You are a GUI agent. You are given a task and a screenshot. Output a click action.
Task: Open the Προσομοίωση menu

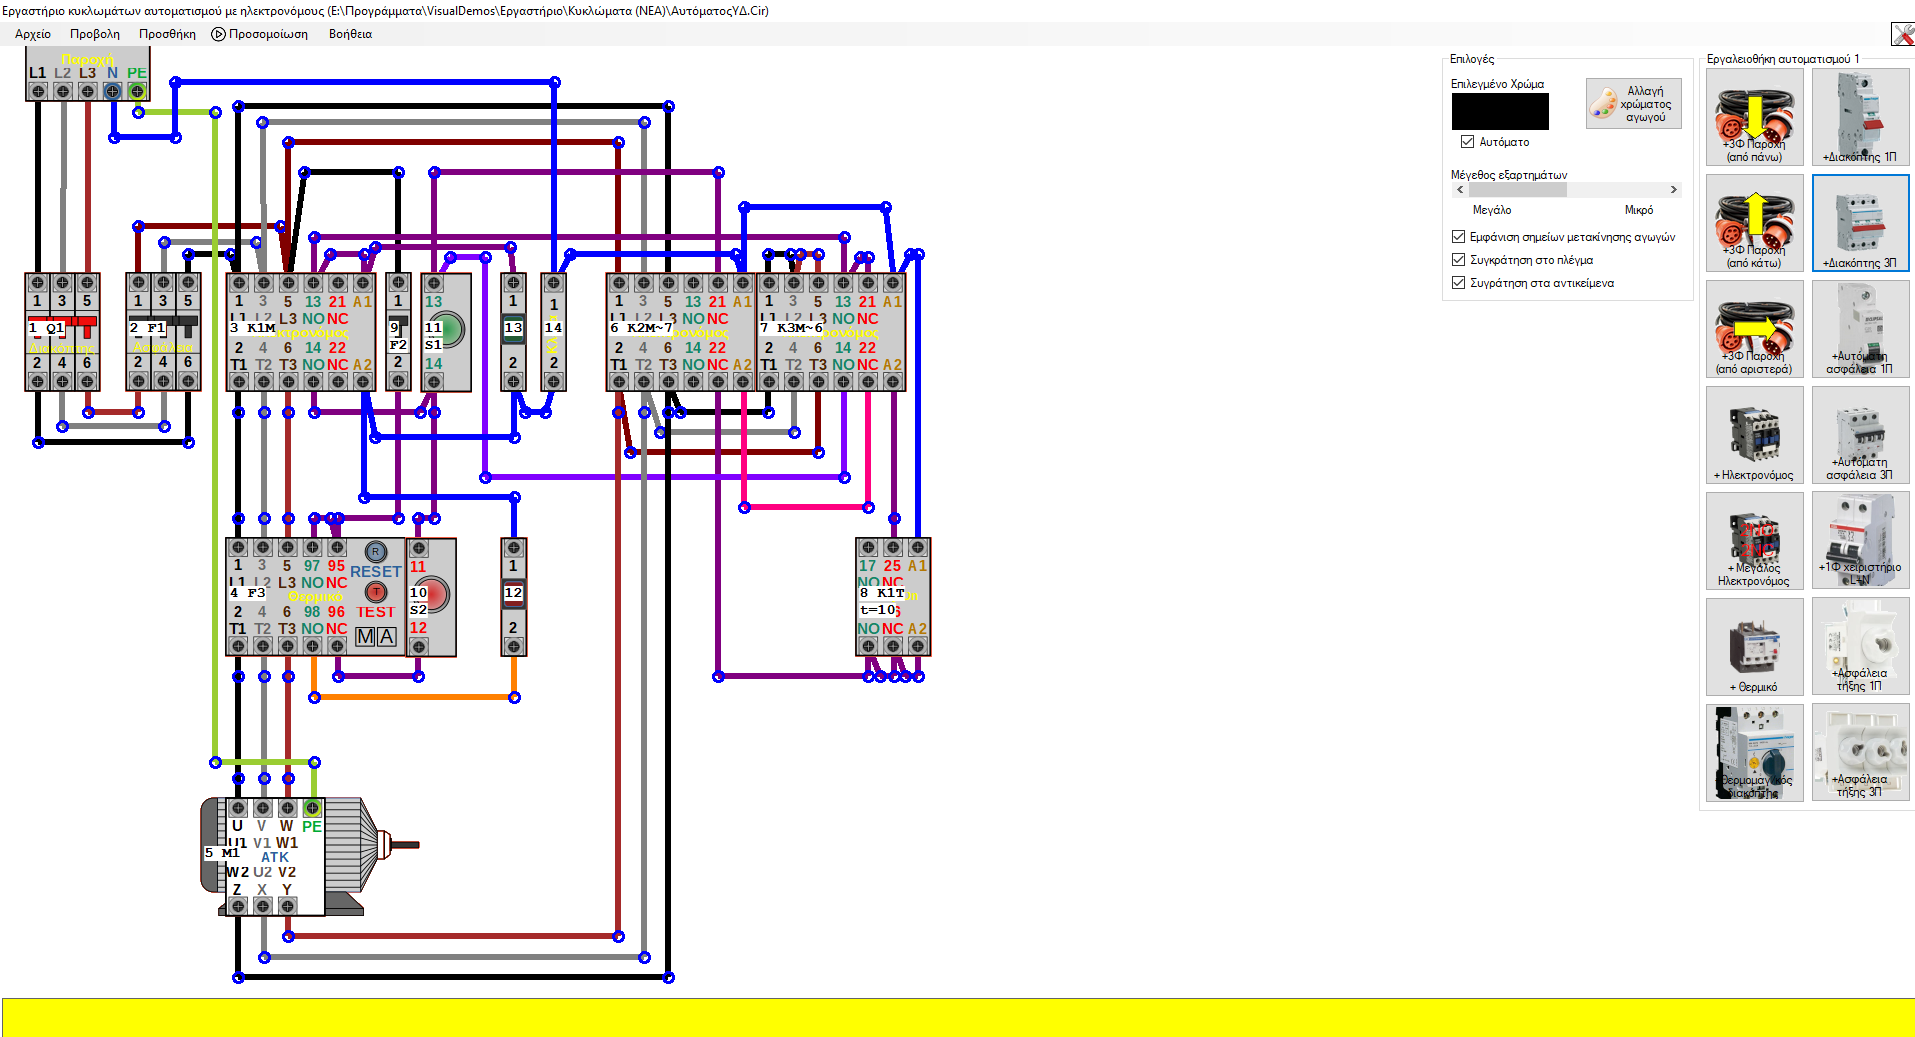click(x=260, y=34)
